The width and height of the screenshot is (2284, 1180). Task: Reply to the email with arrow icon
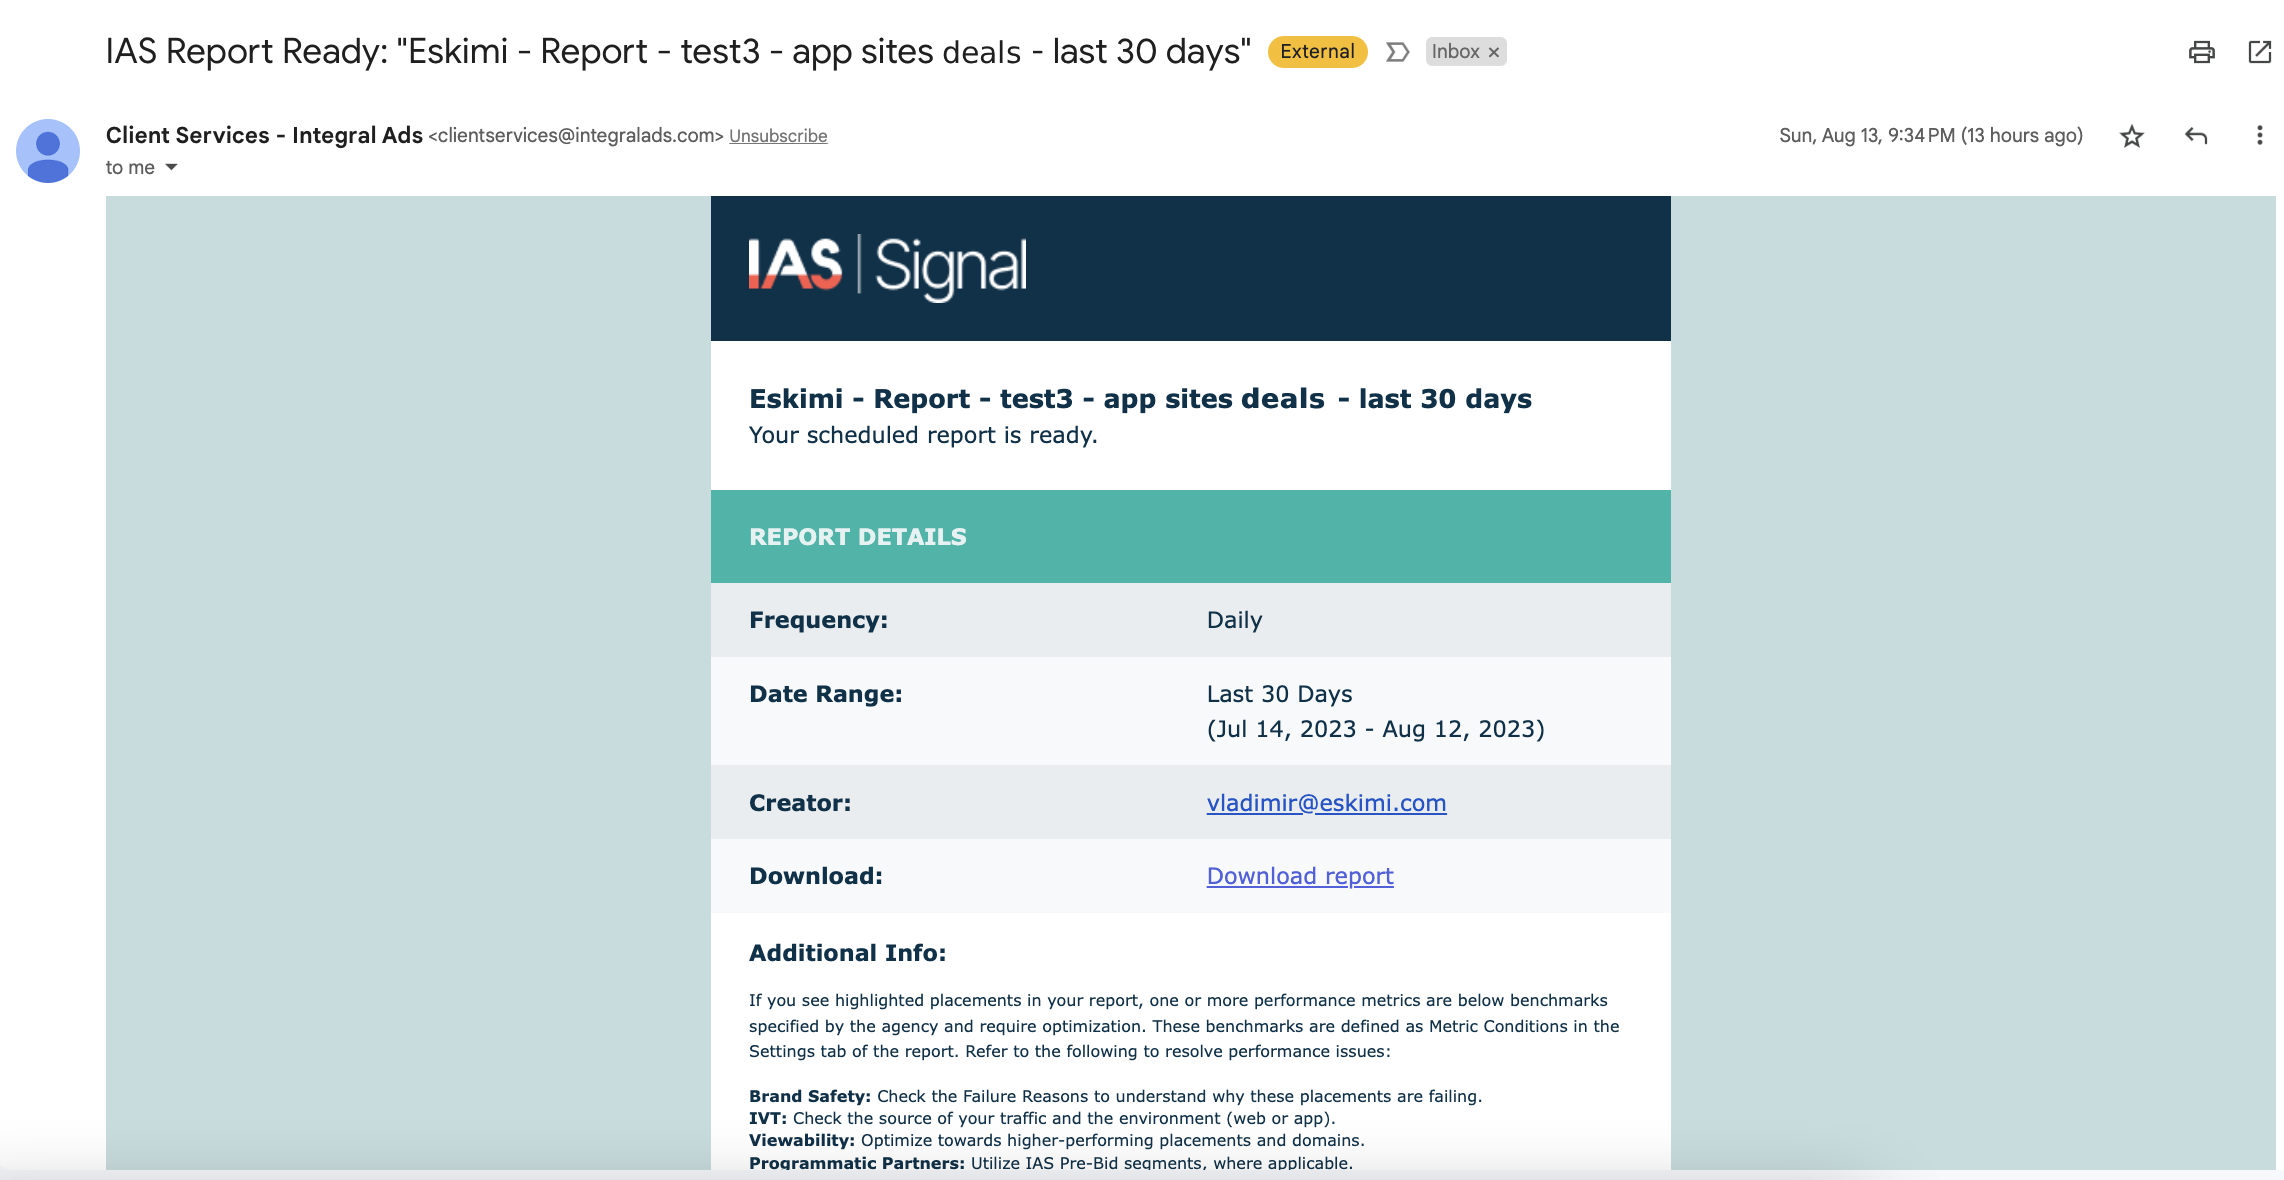tap(2196, 136)
